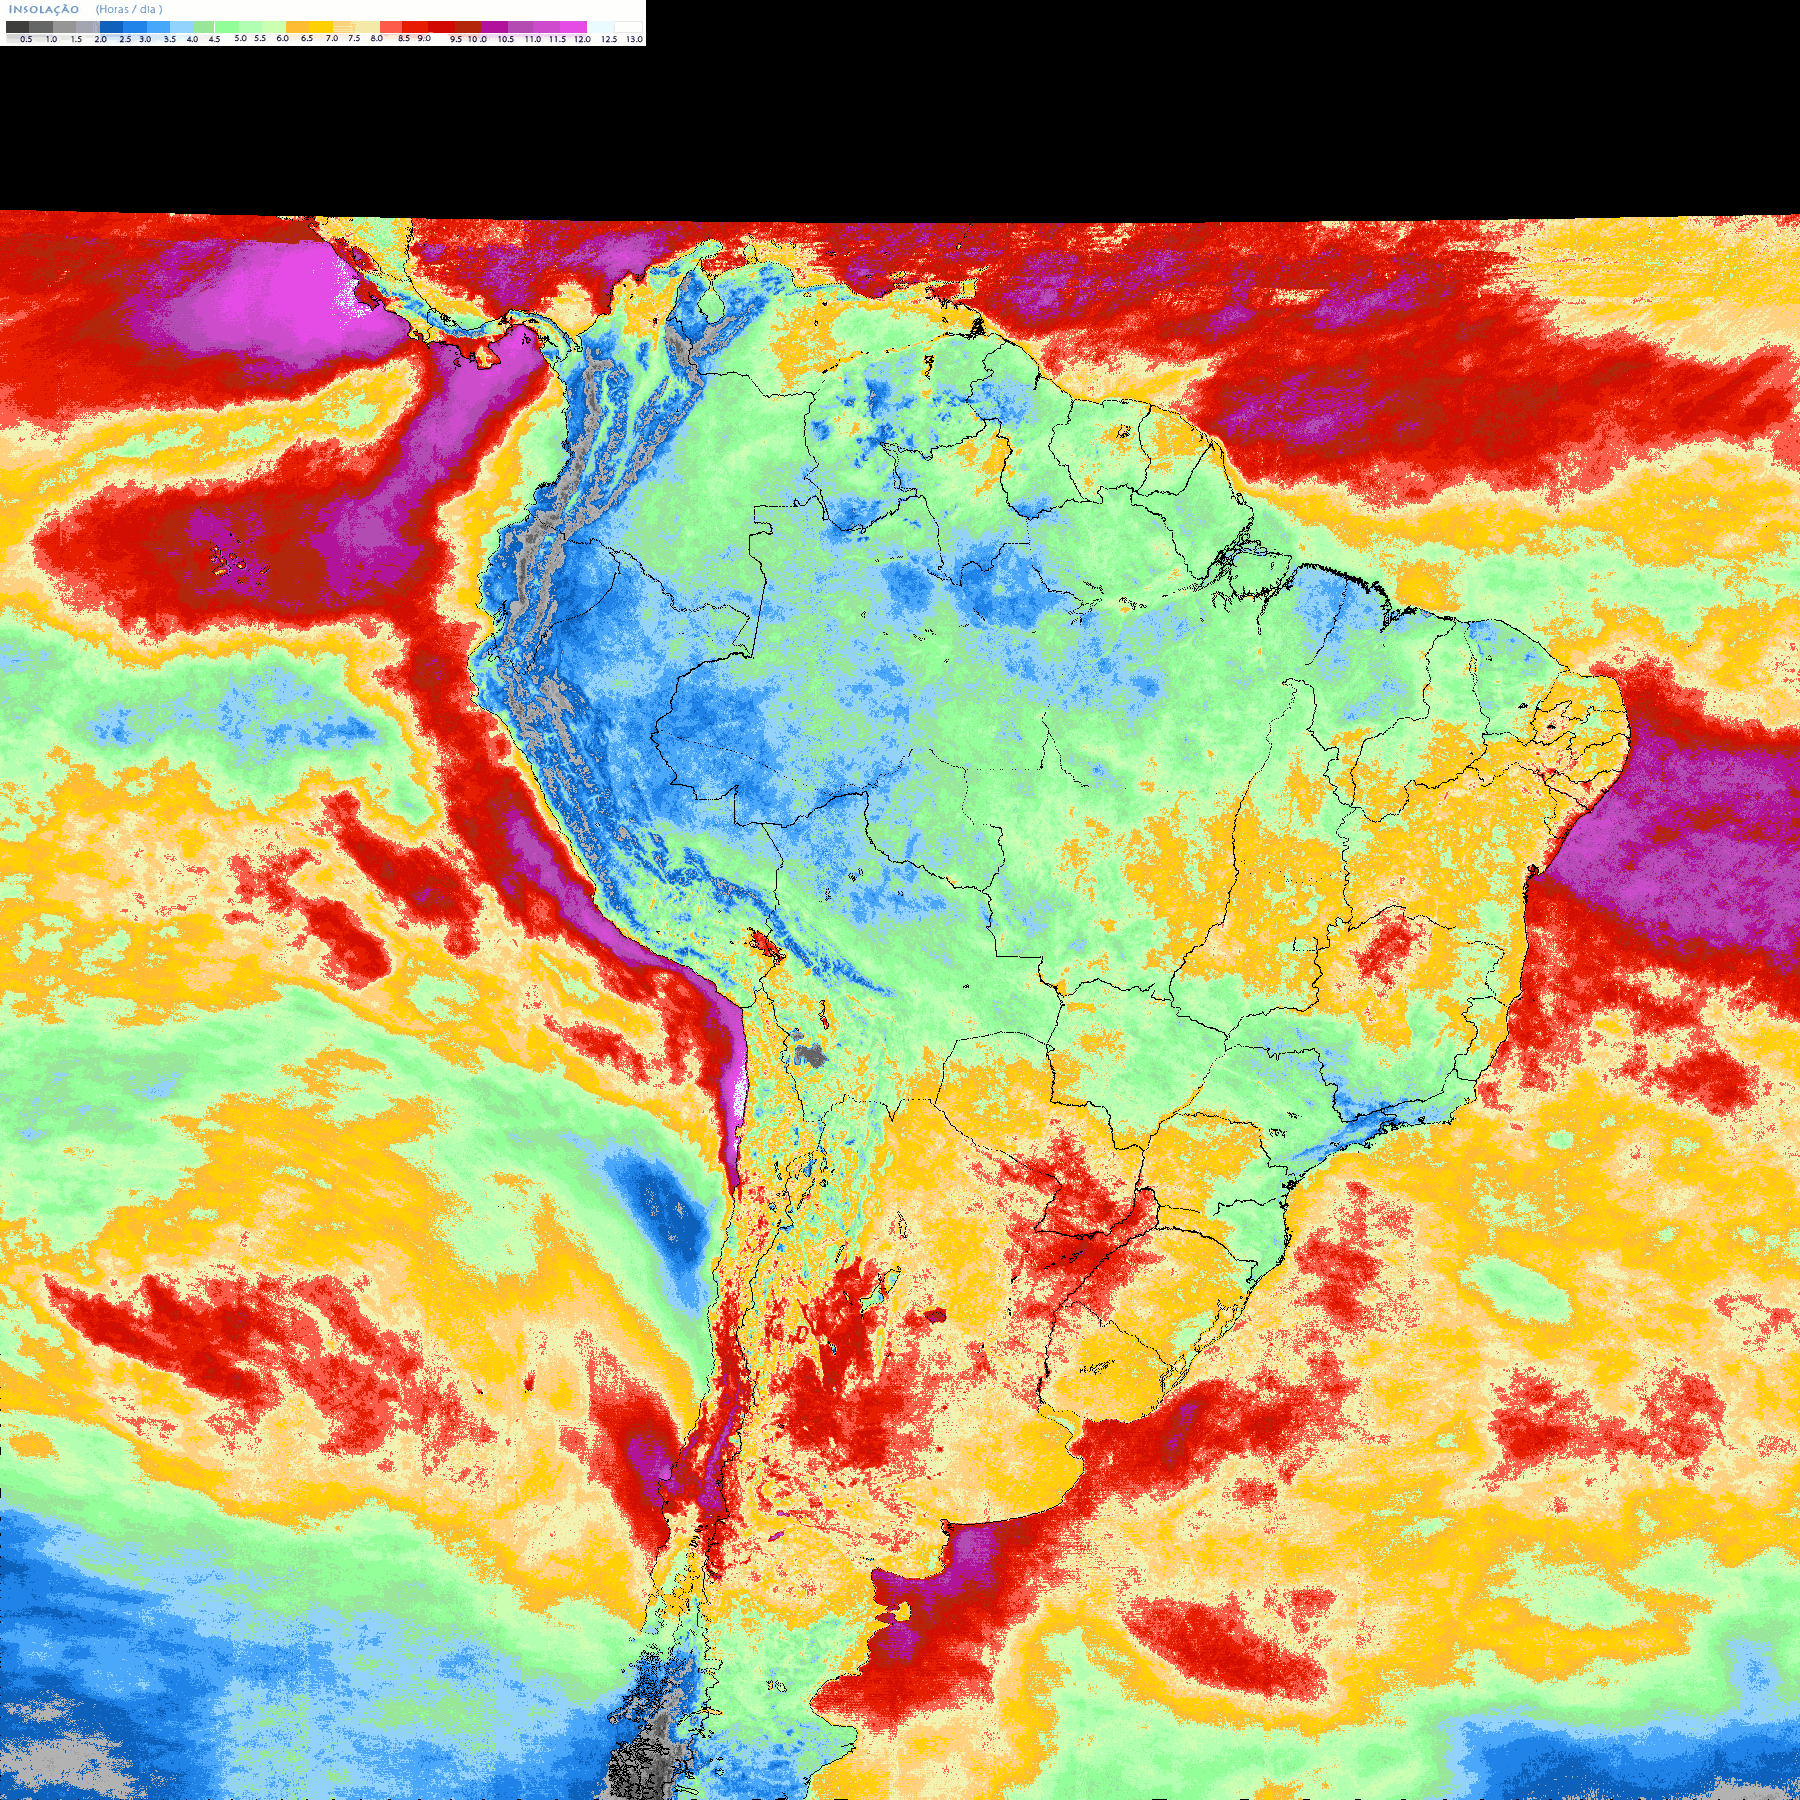Click the 6.0 legend value
The width and height of the screenshot is (1800, 1800).
282,38
